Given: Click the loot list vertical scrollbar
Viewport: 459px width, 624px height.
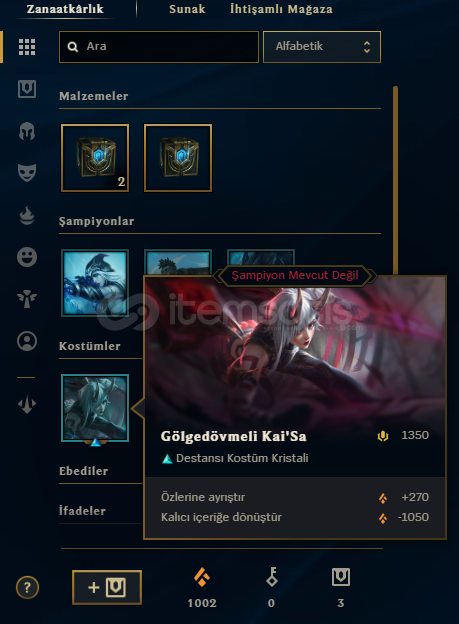Looking at the screenshot, I should point(395,179).
